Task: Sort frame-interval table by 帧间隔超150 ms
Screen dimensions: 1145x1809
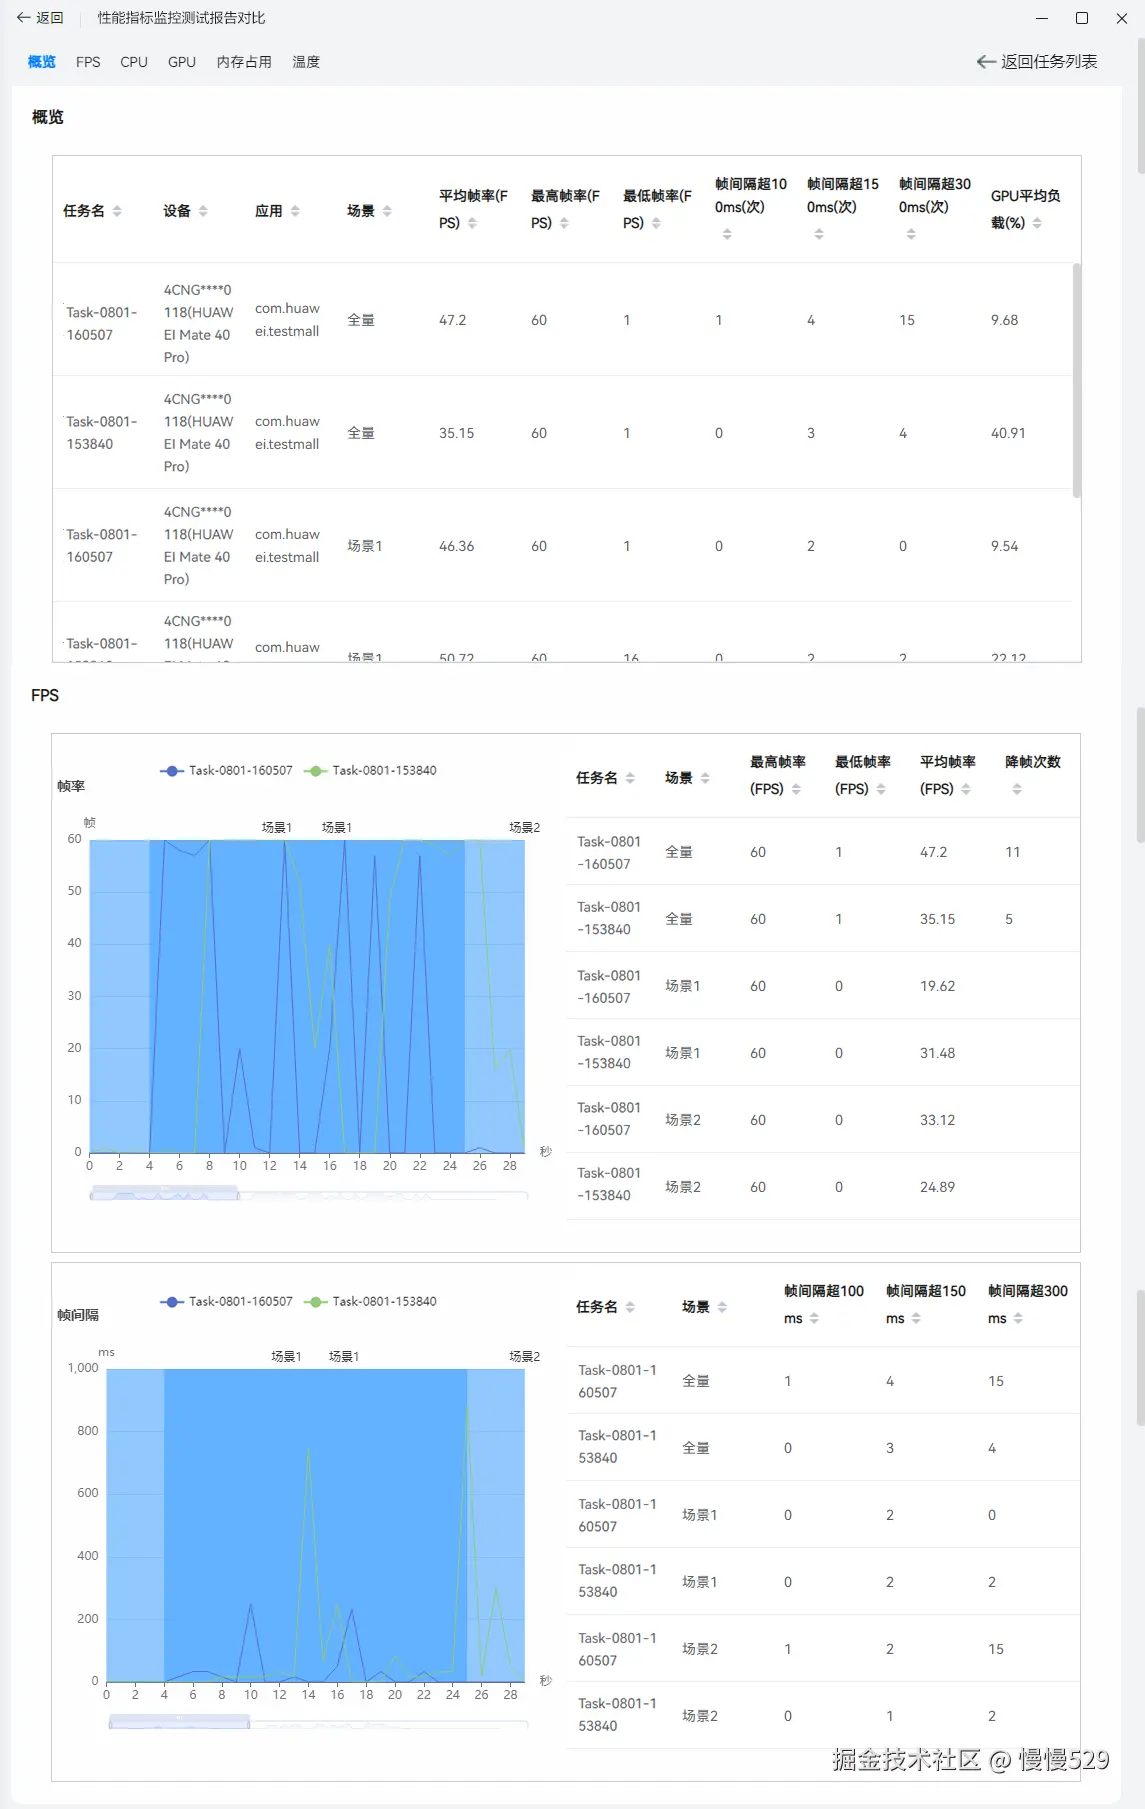Action: pyautogui.click(x=916, y=1318)
